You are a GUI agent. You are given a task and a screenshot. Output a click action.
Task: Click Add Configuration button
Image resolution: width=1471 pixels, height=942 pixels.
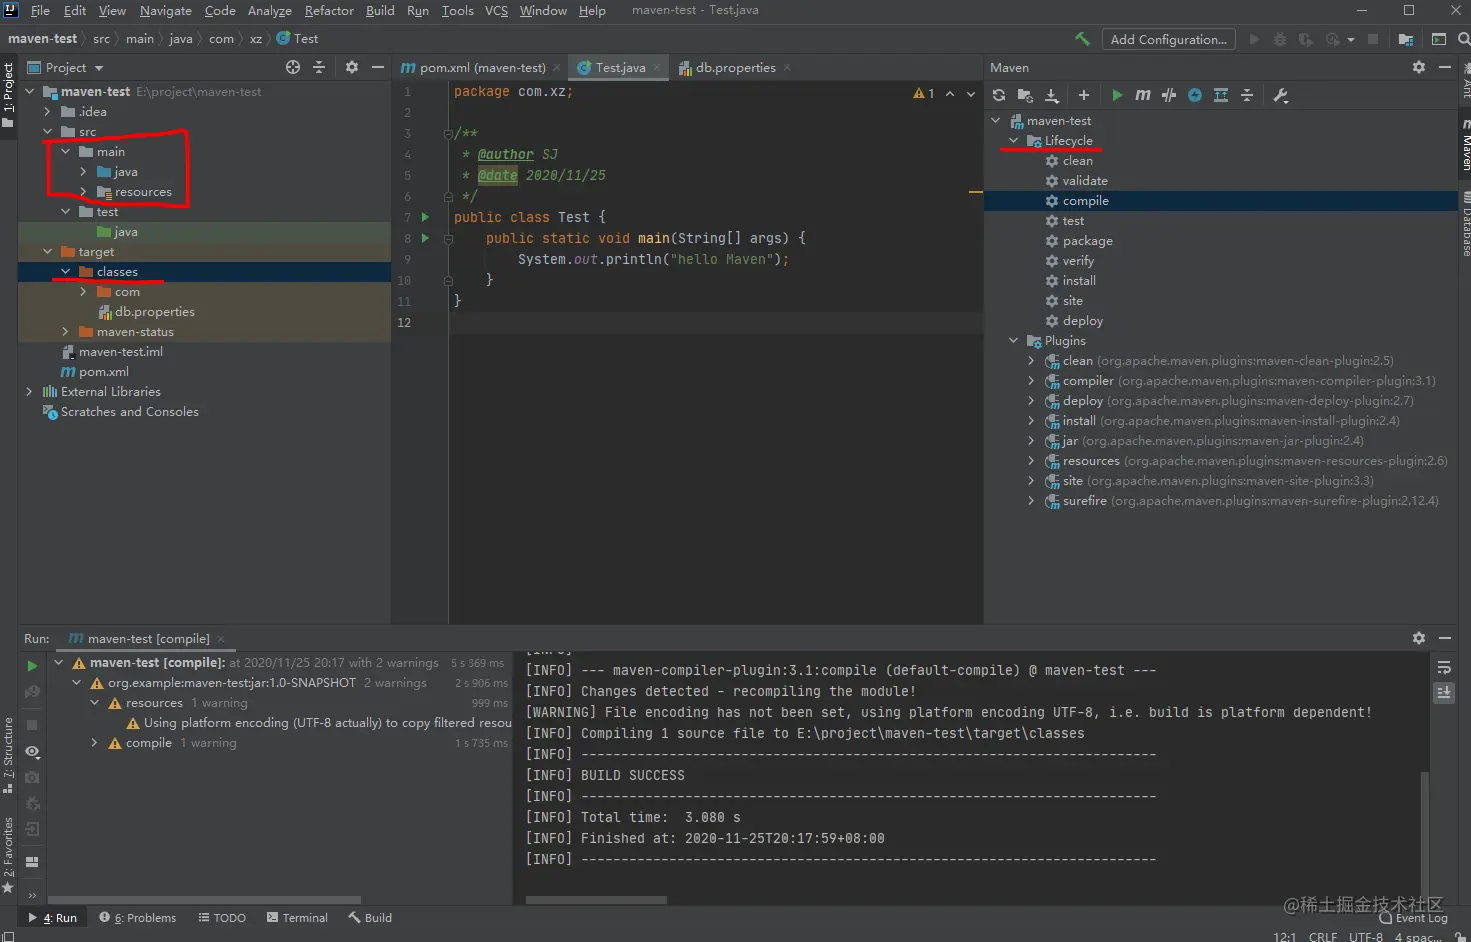coord(1168,39)
